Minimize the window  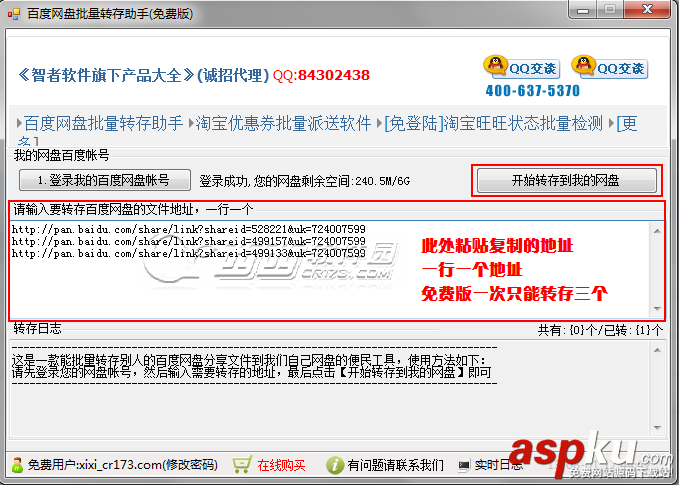point(583,10)
